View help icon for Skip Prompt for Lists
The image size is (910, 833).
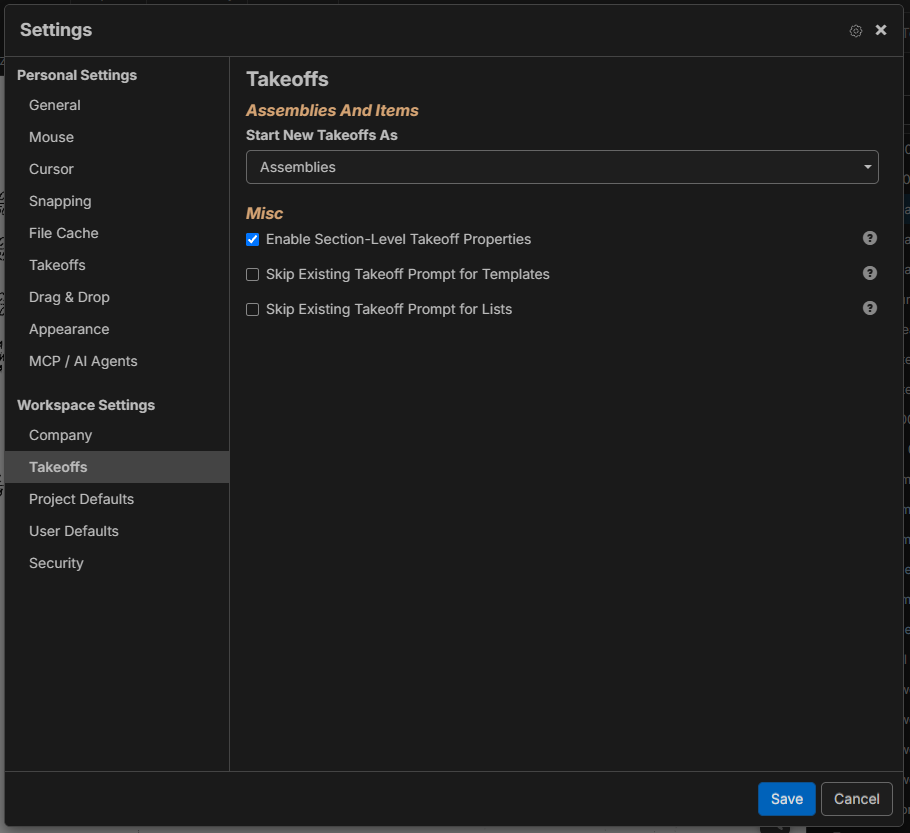(x=869, y=308)
